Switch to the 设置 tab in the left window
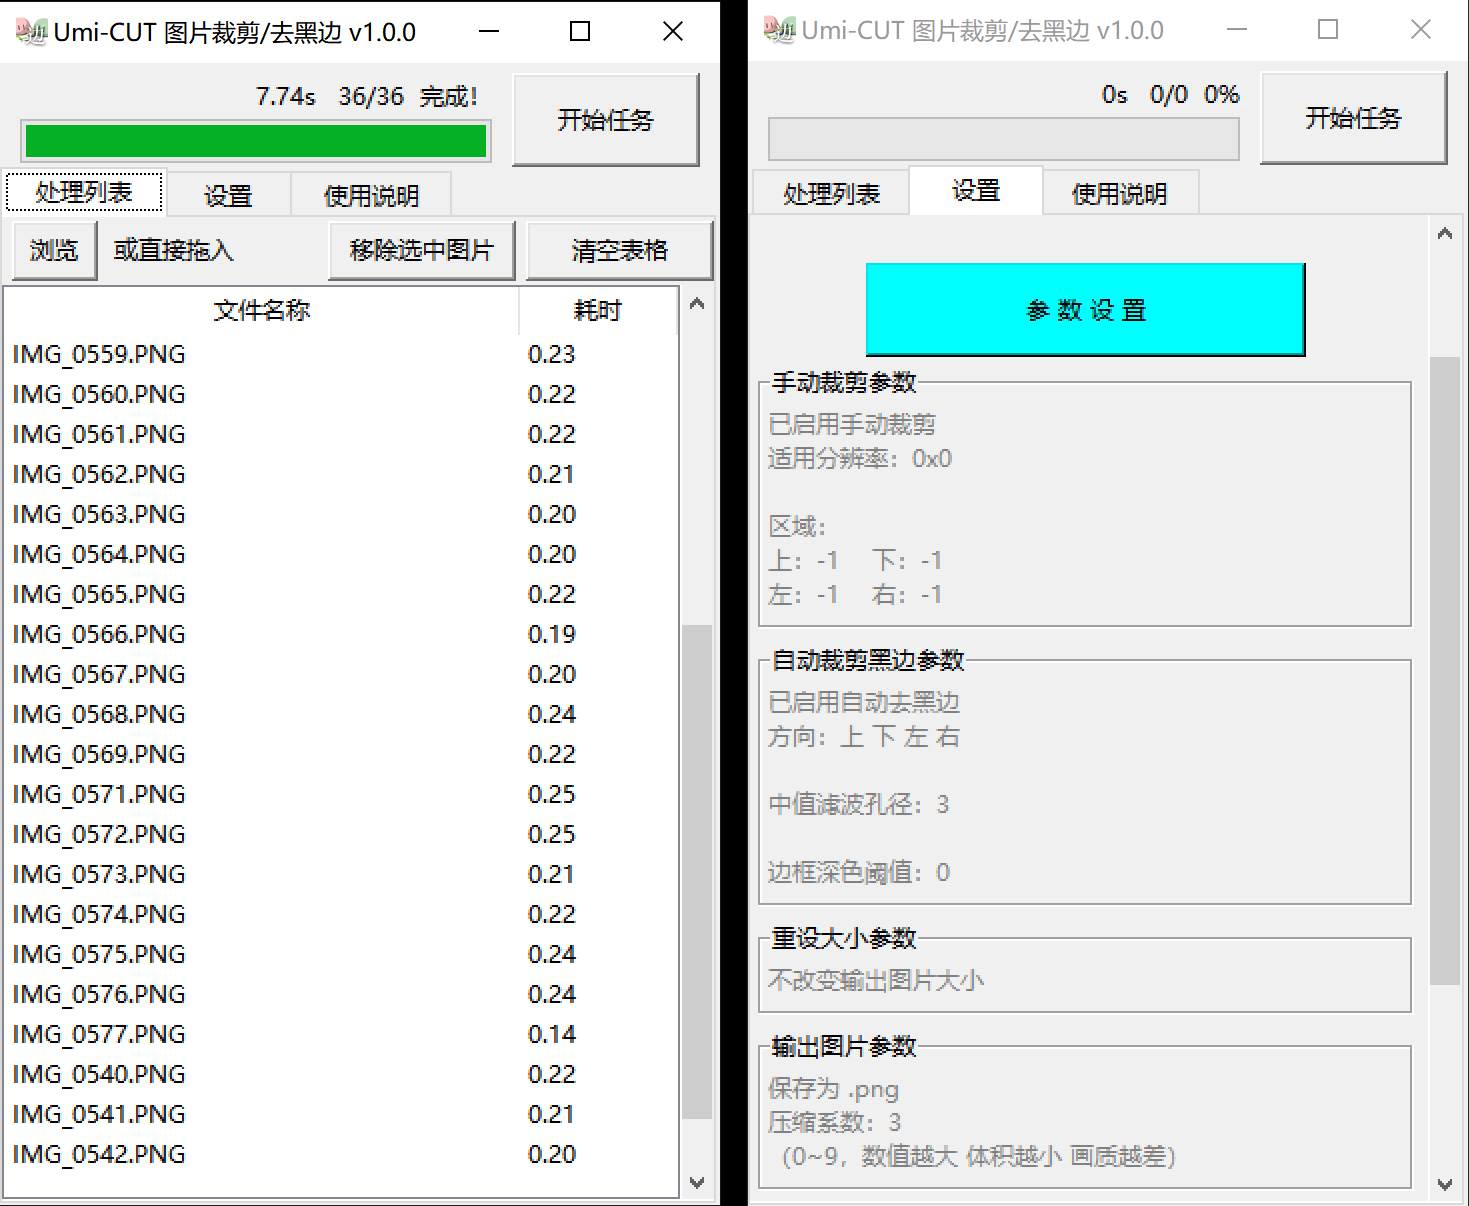Viewport: 1469px width, 1206px height. click(228, 194)
